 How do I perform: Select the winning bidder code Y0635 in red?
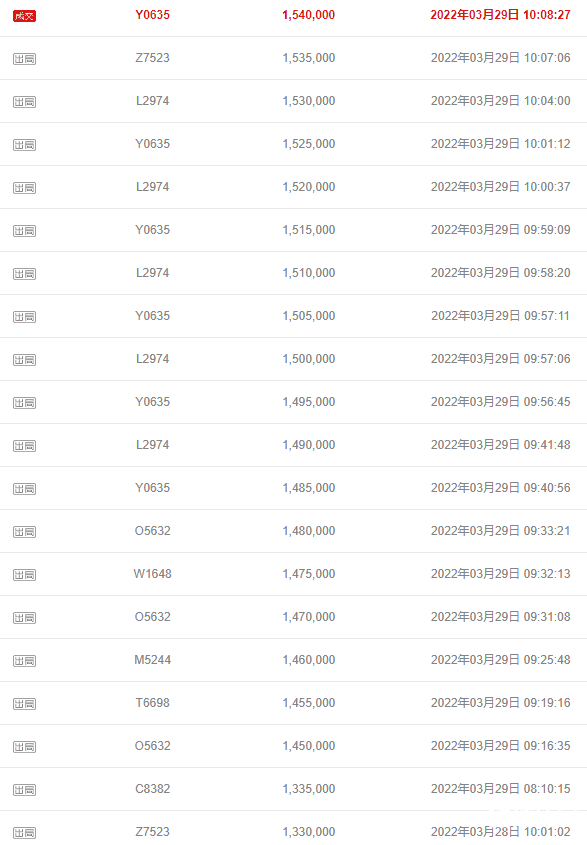coord(153,15)
